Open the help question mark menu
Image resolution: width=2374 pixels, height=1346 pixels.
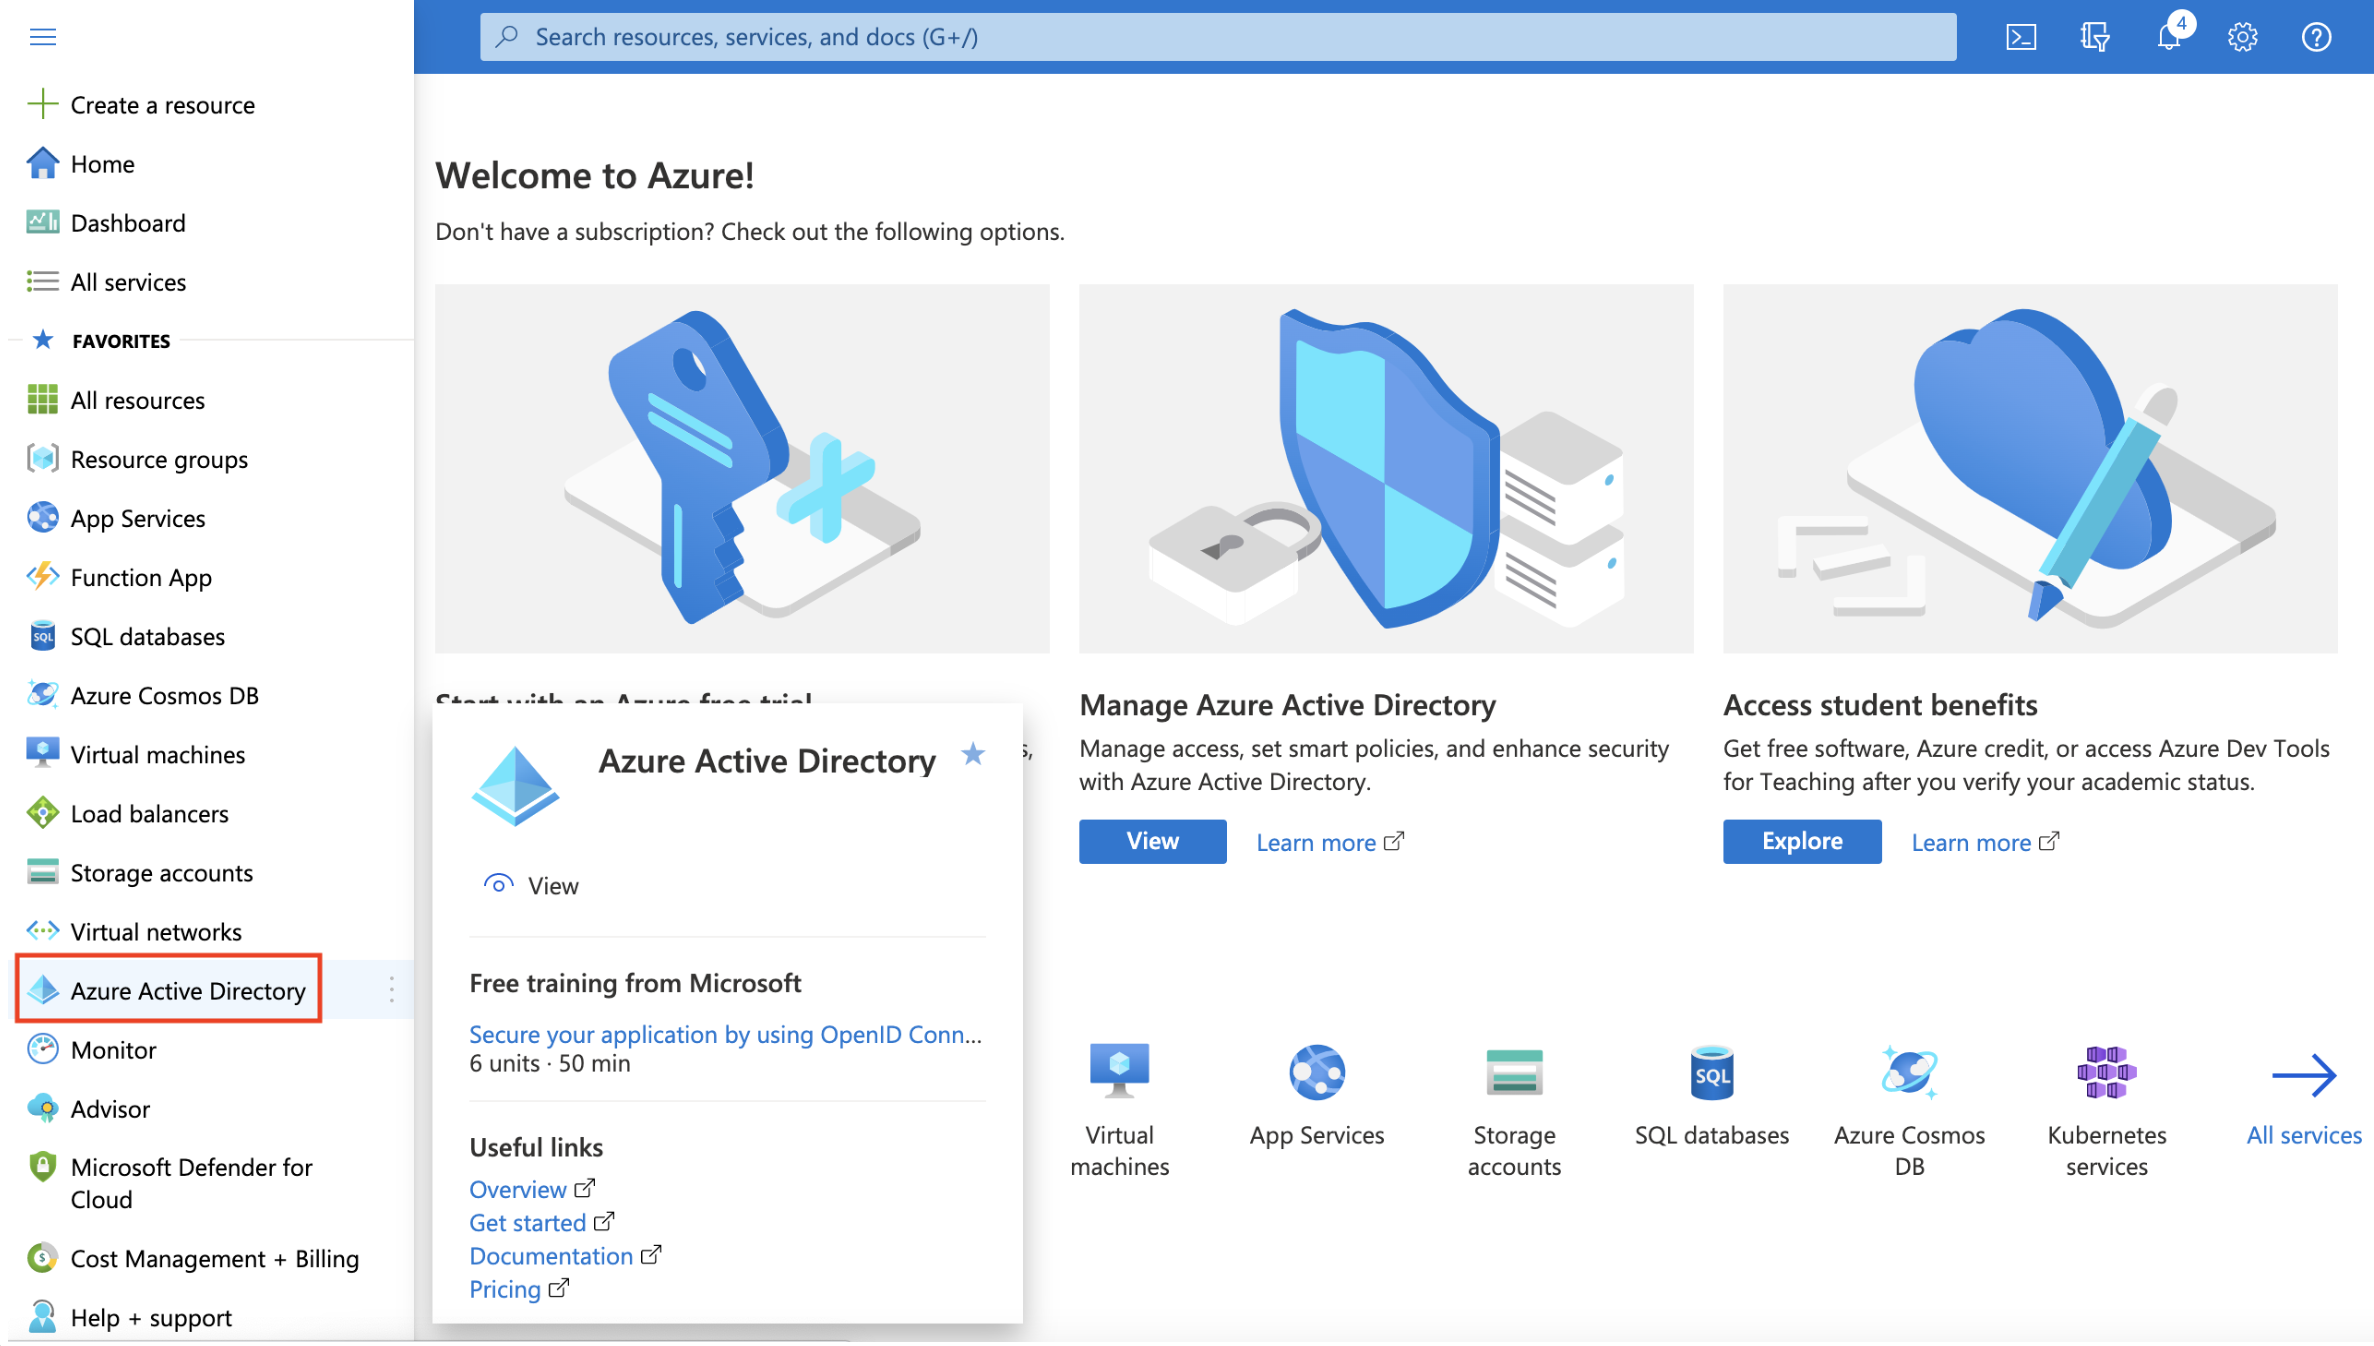click(x=2317, y=37)
